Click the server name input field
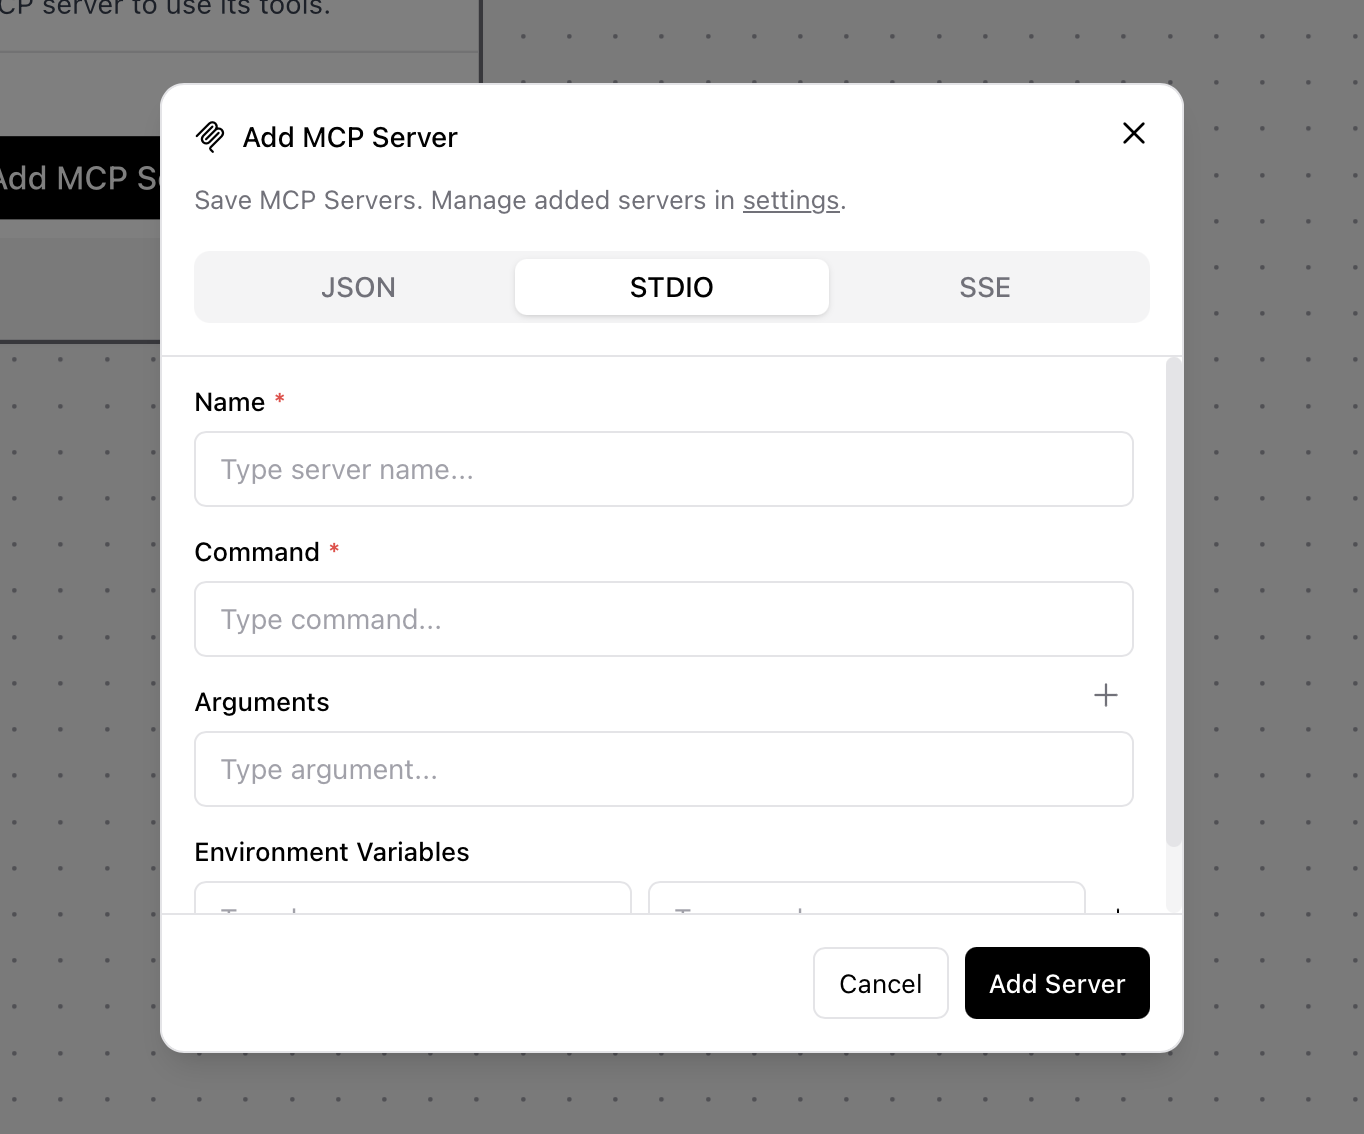This screenshot has height=1134, width=1364. (663, 469)
